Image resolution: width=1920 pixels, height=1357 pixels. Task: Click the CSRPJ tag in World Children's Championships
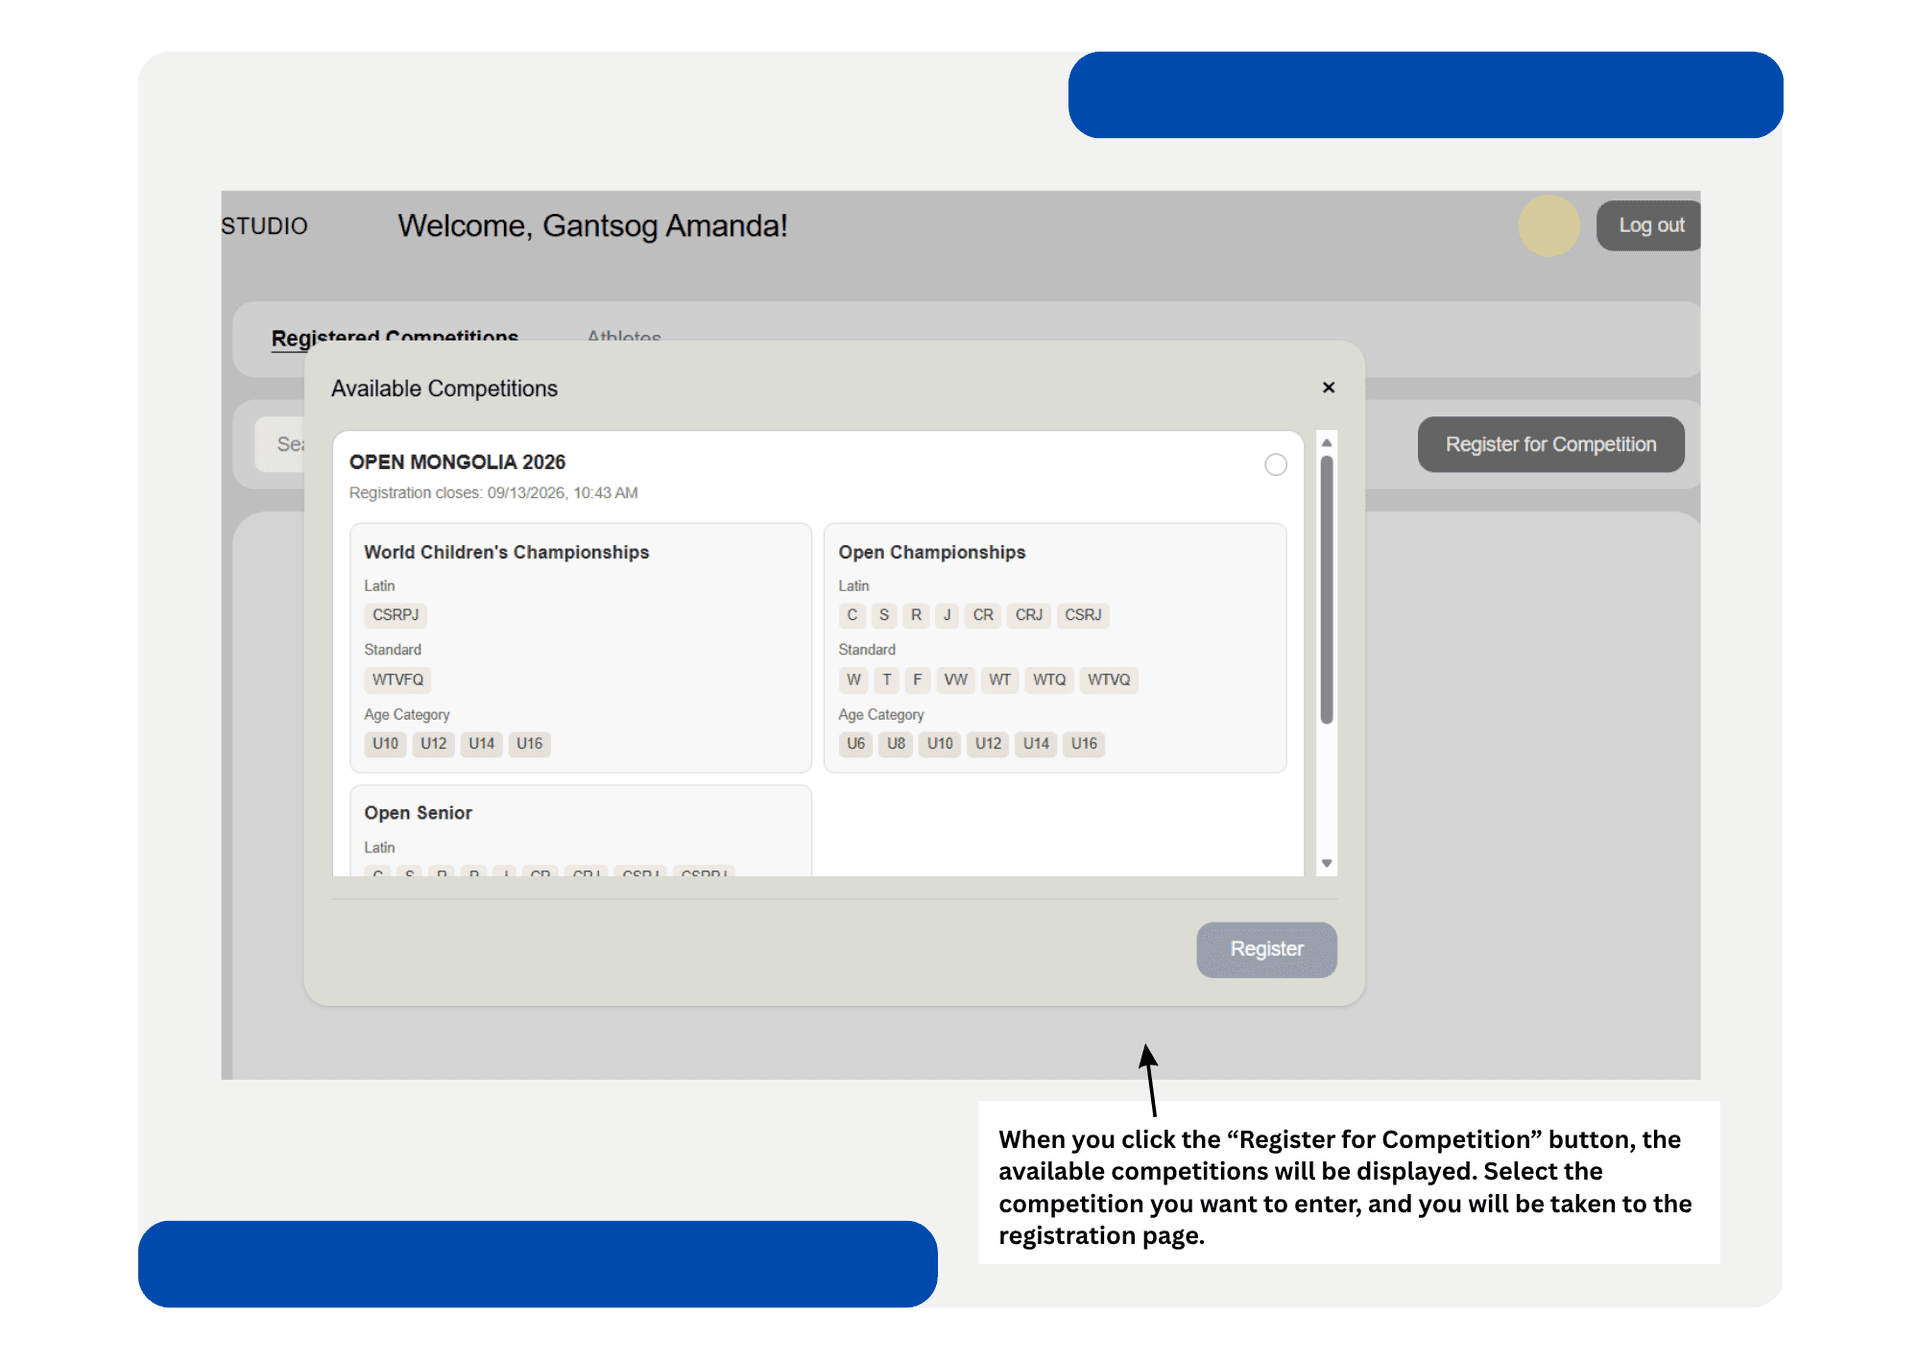(395, 615)
